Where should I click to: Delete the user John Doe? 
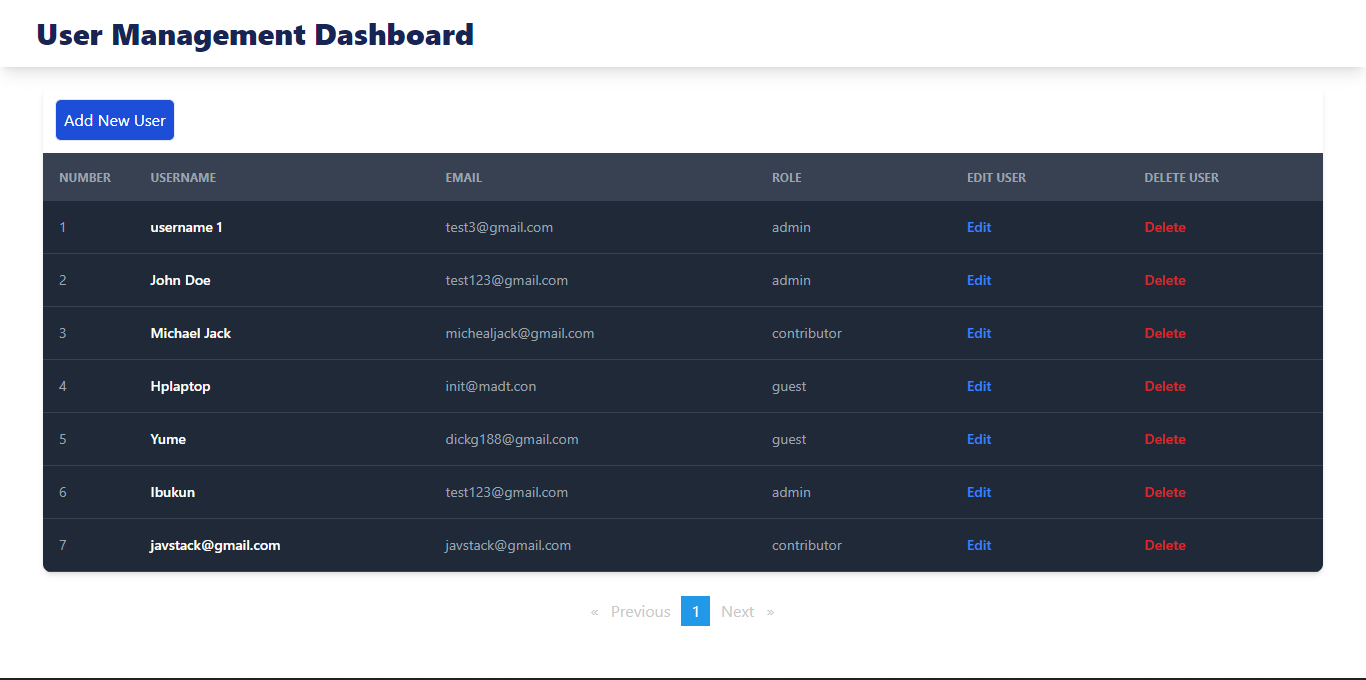tap(1164, 280)
